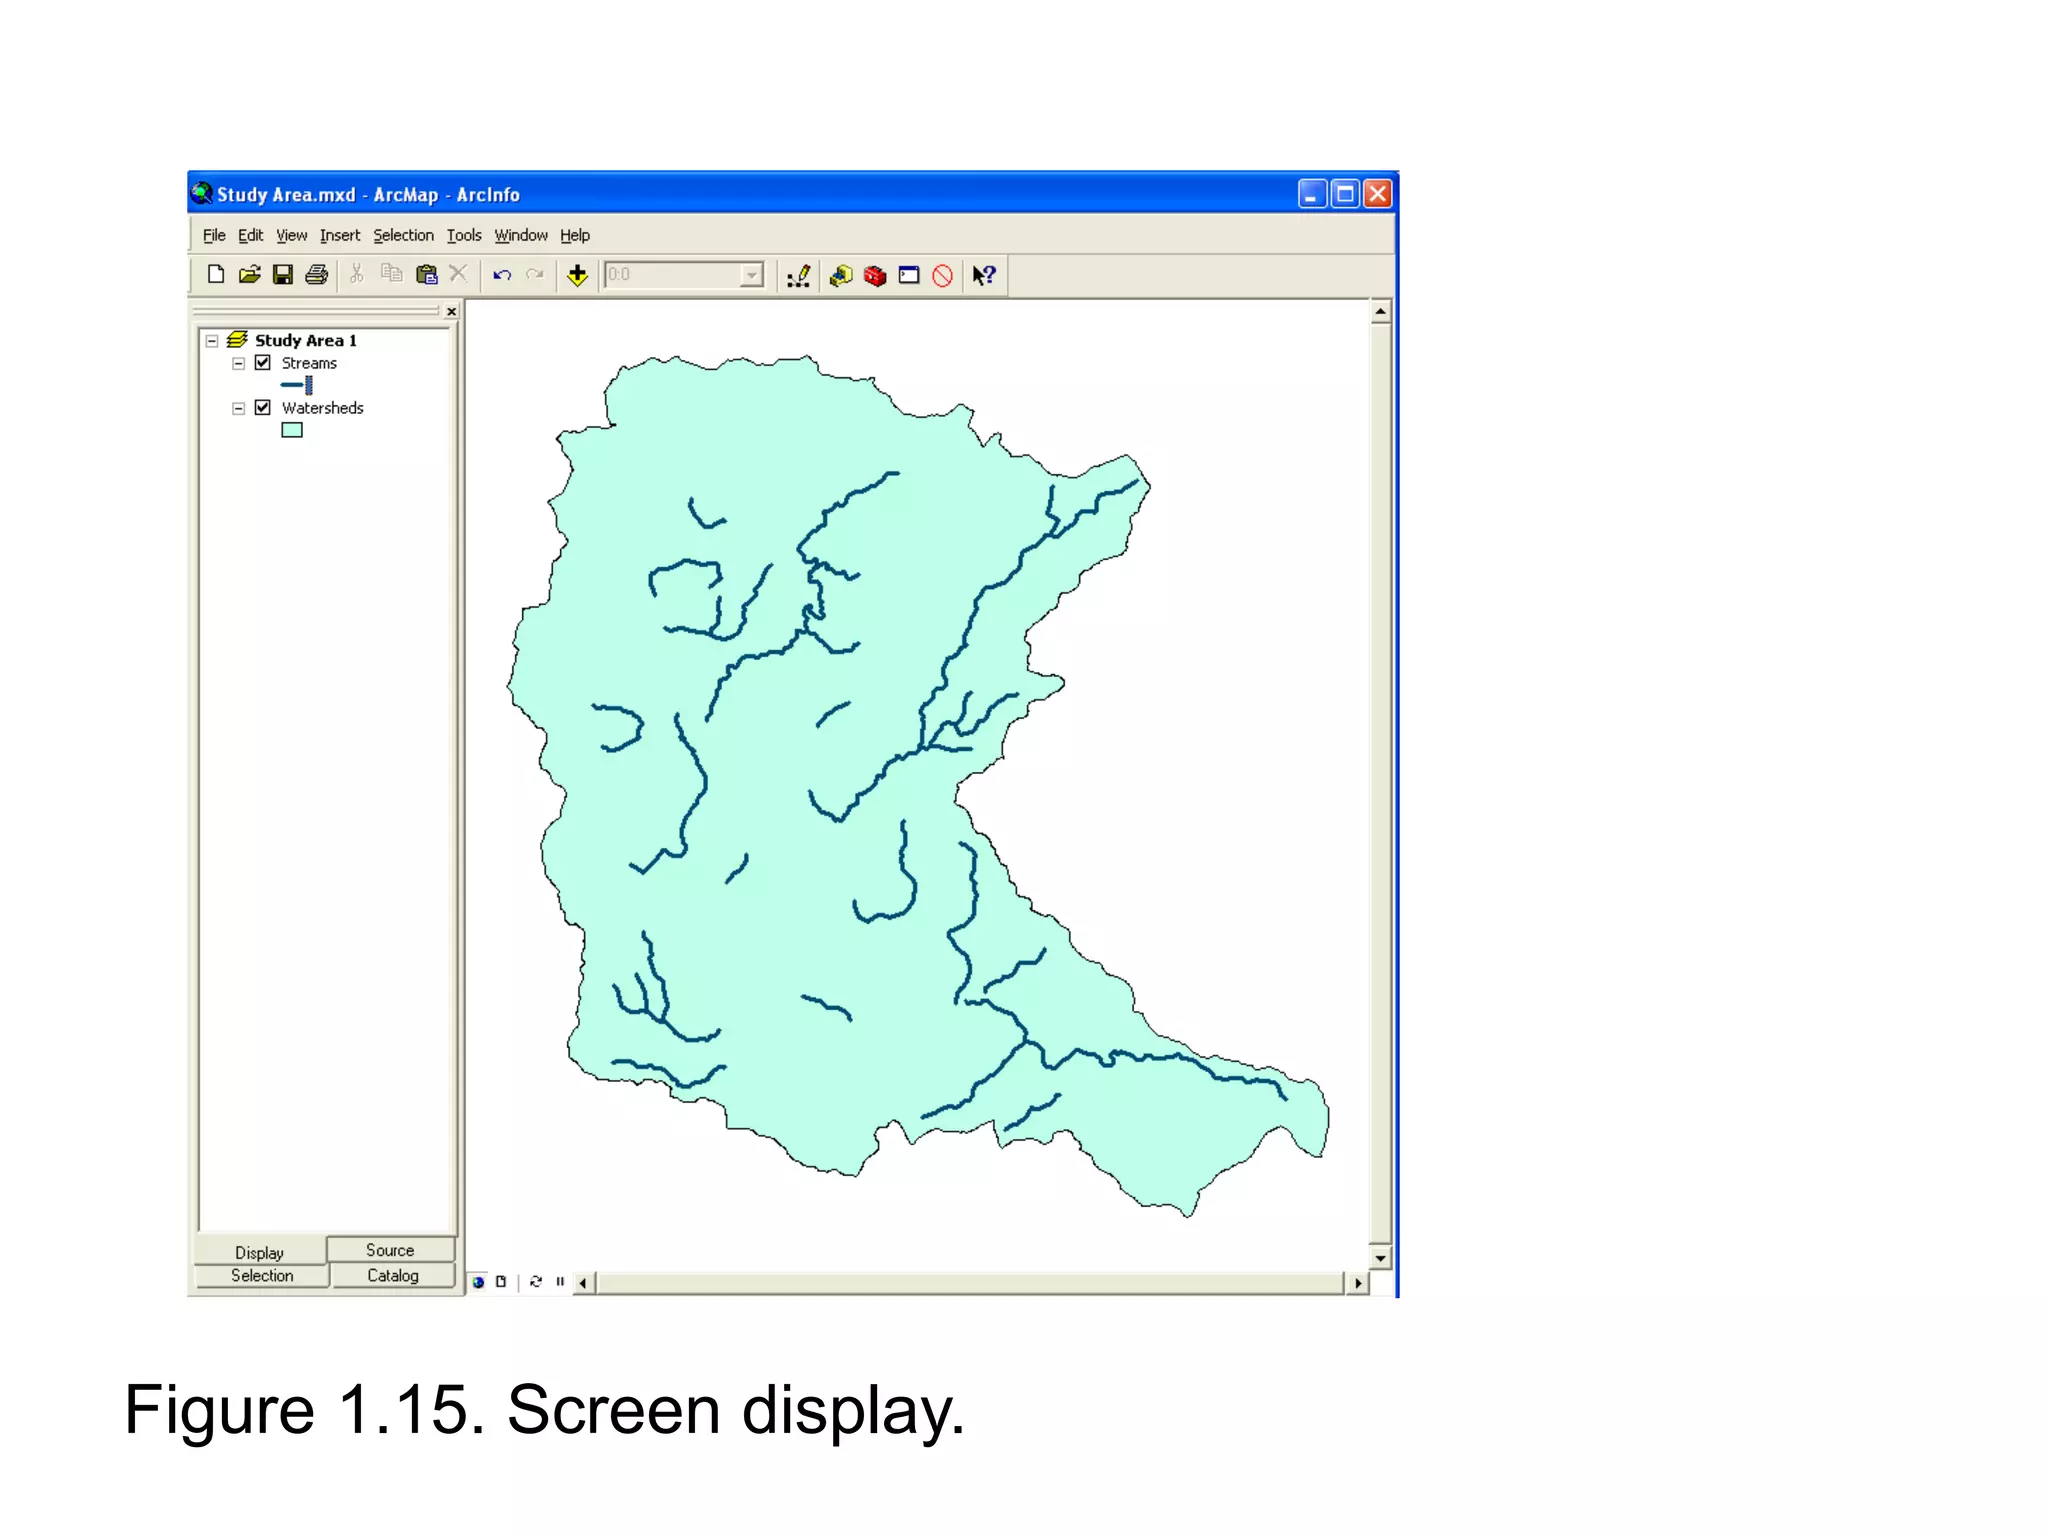Image resolution: width=2048 pixels, height=1536 pixels.
Task: Open the File menu
Action: 214,235
